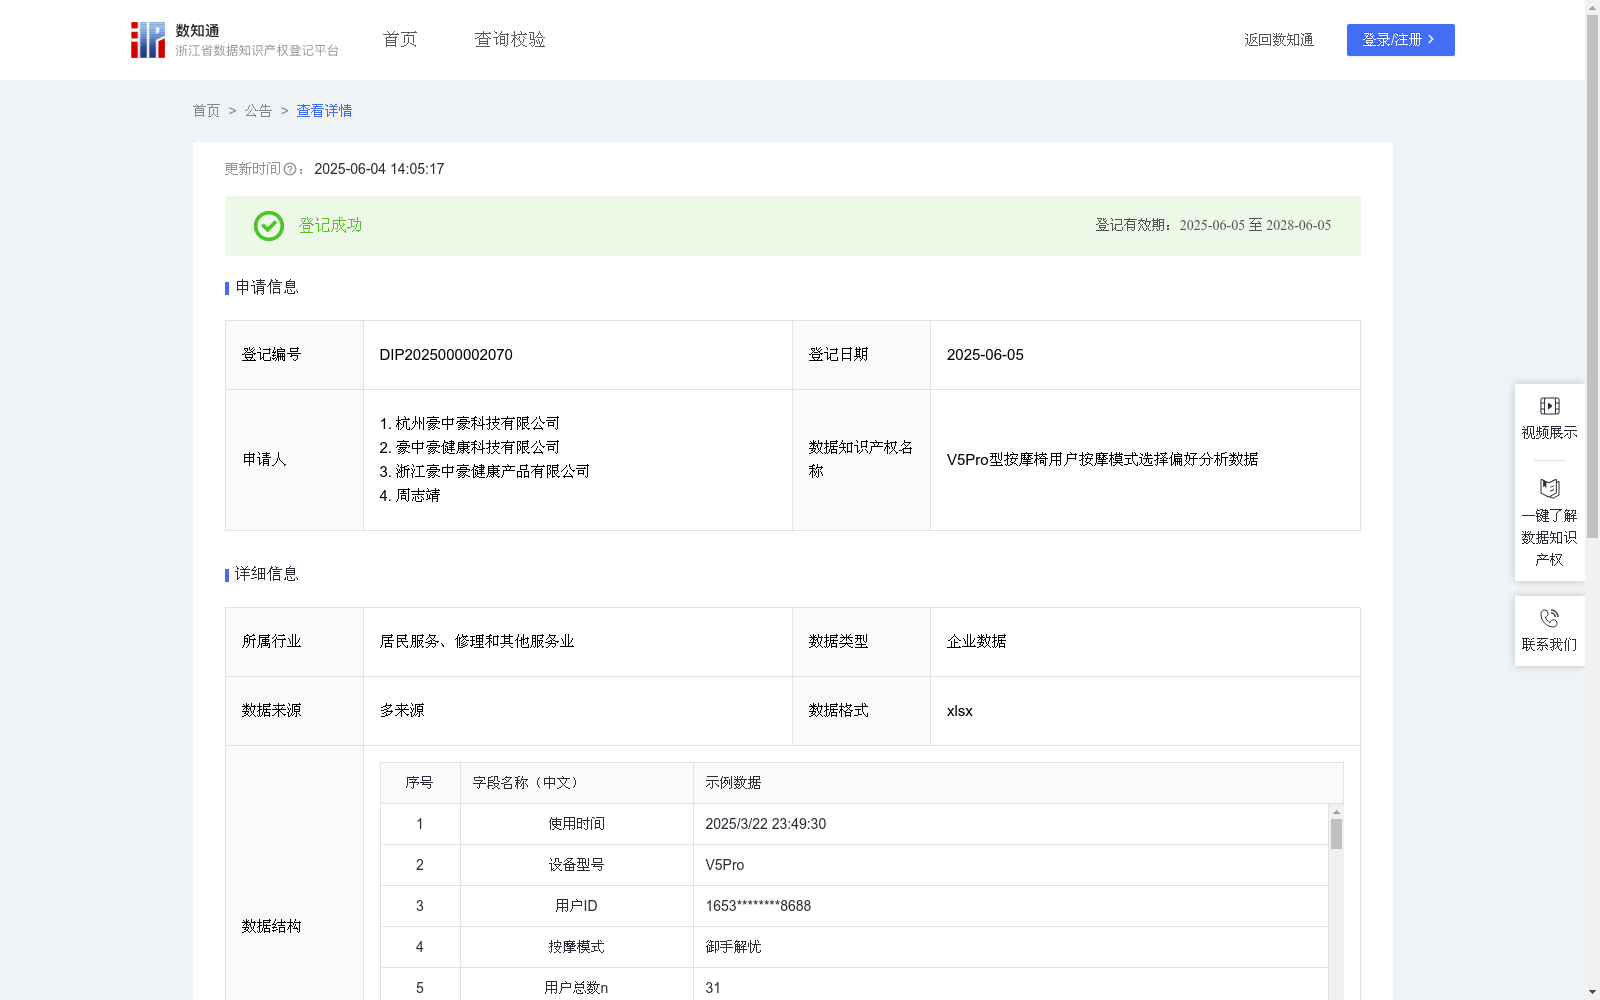This screenshot has height=1000, width=1600.
Task: Click sample value 1653********8688
Action: pos(758,906)
